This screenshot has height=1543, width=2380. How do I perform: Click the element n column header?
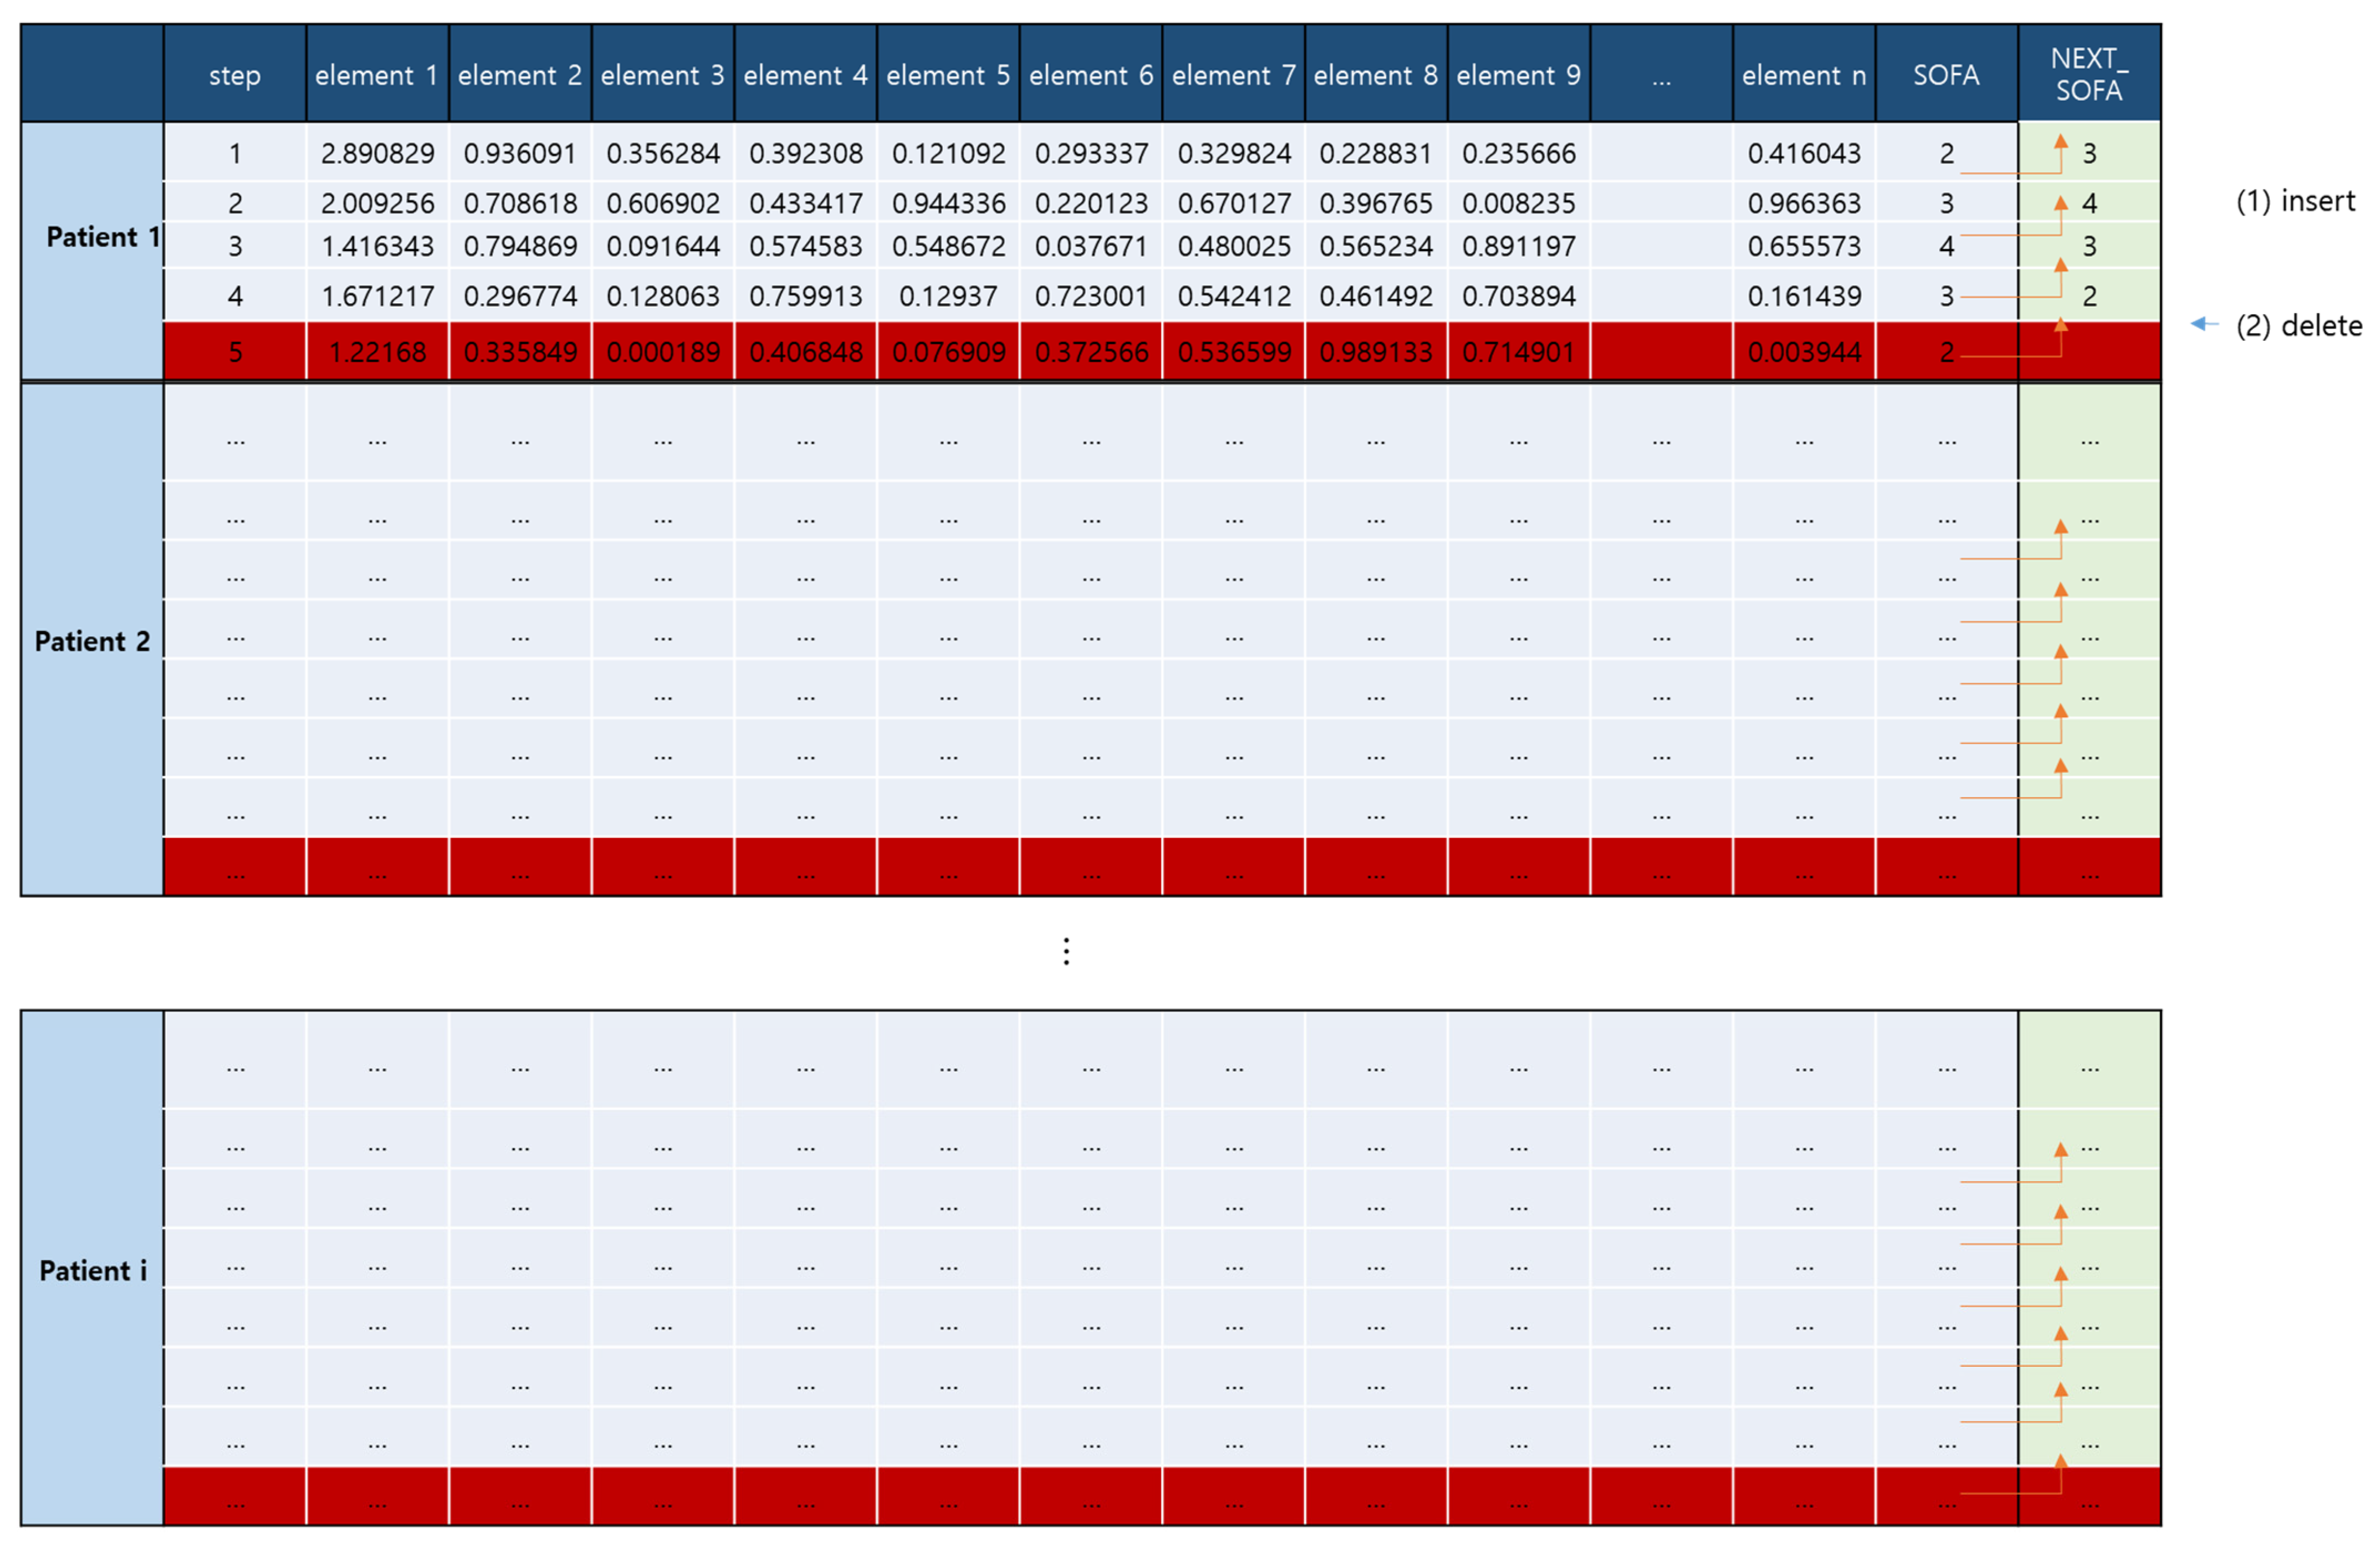click(1803, 75)
